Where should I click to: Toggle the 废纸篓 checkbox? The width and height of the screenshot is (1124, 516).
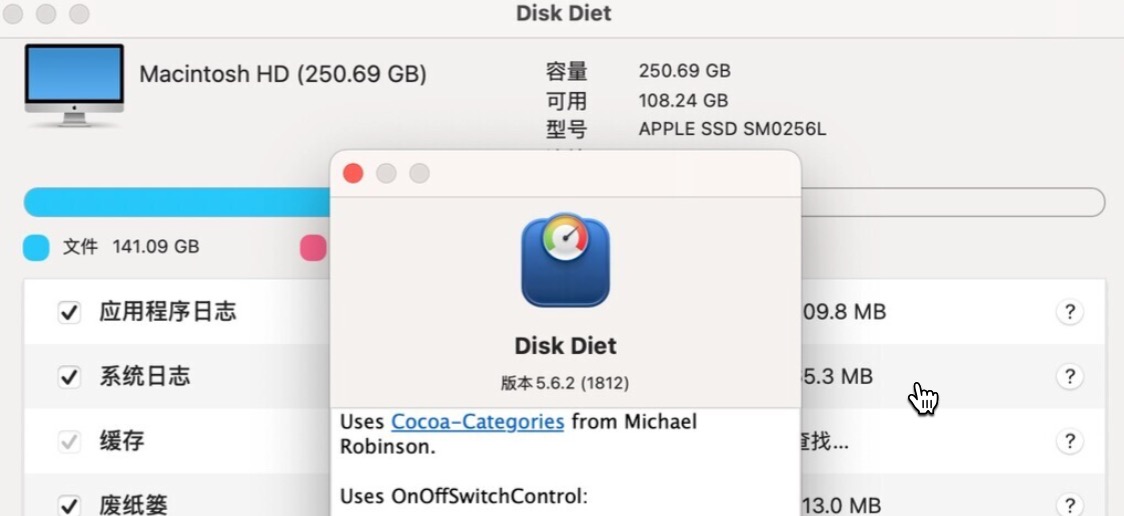click(69, 505)
